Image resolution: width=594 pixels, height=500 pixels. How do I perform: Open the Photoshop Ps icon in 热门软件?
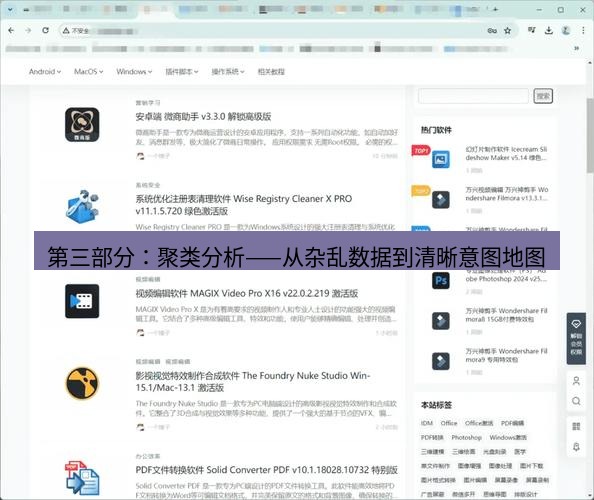click(441, 281)
